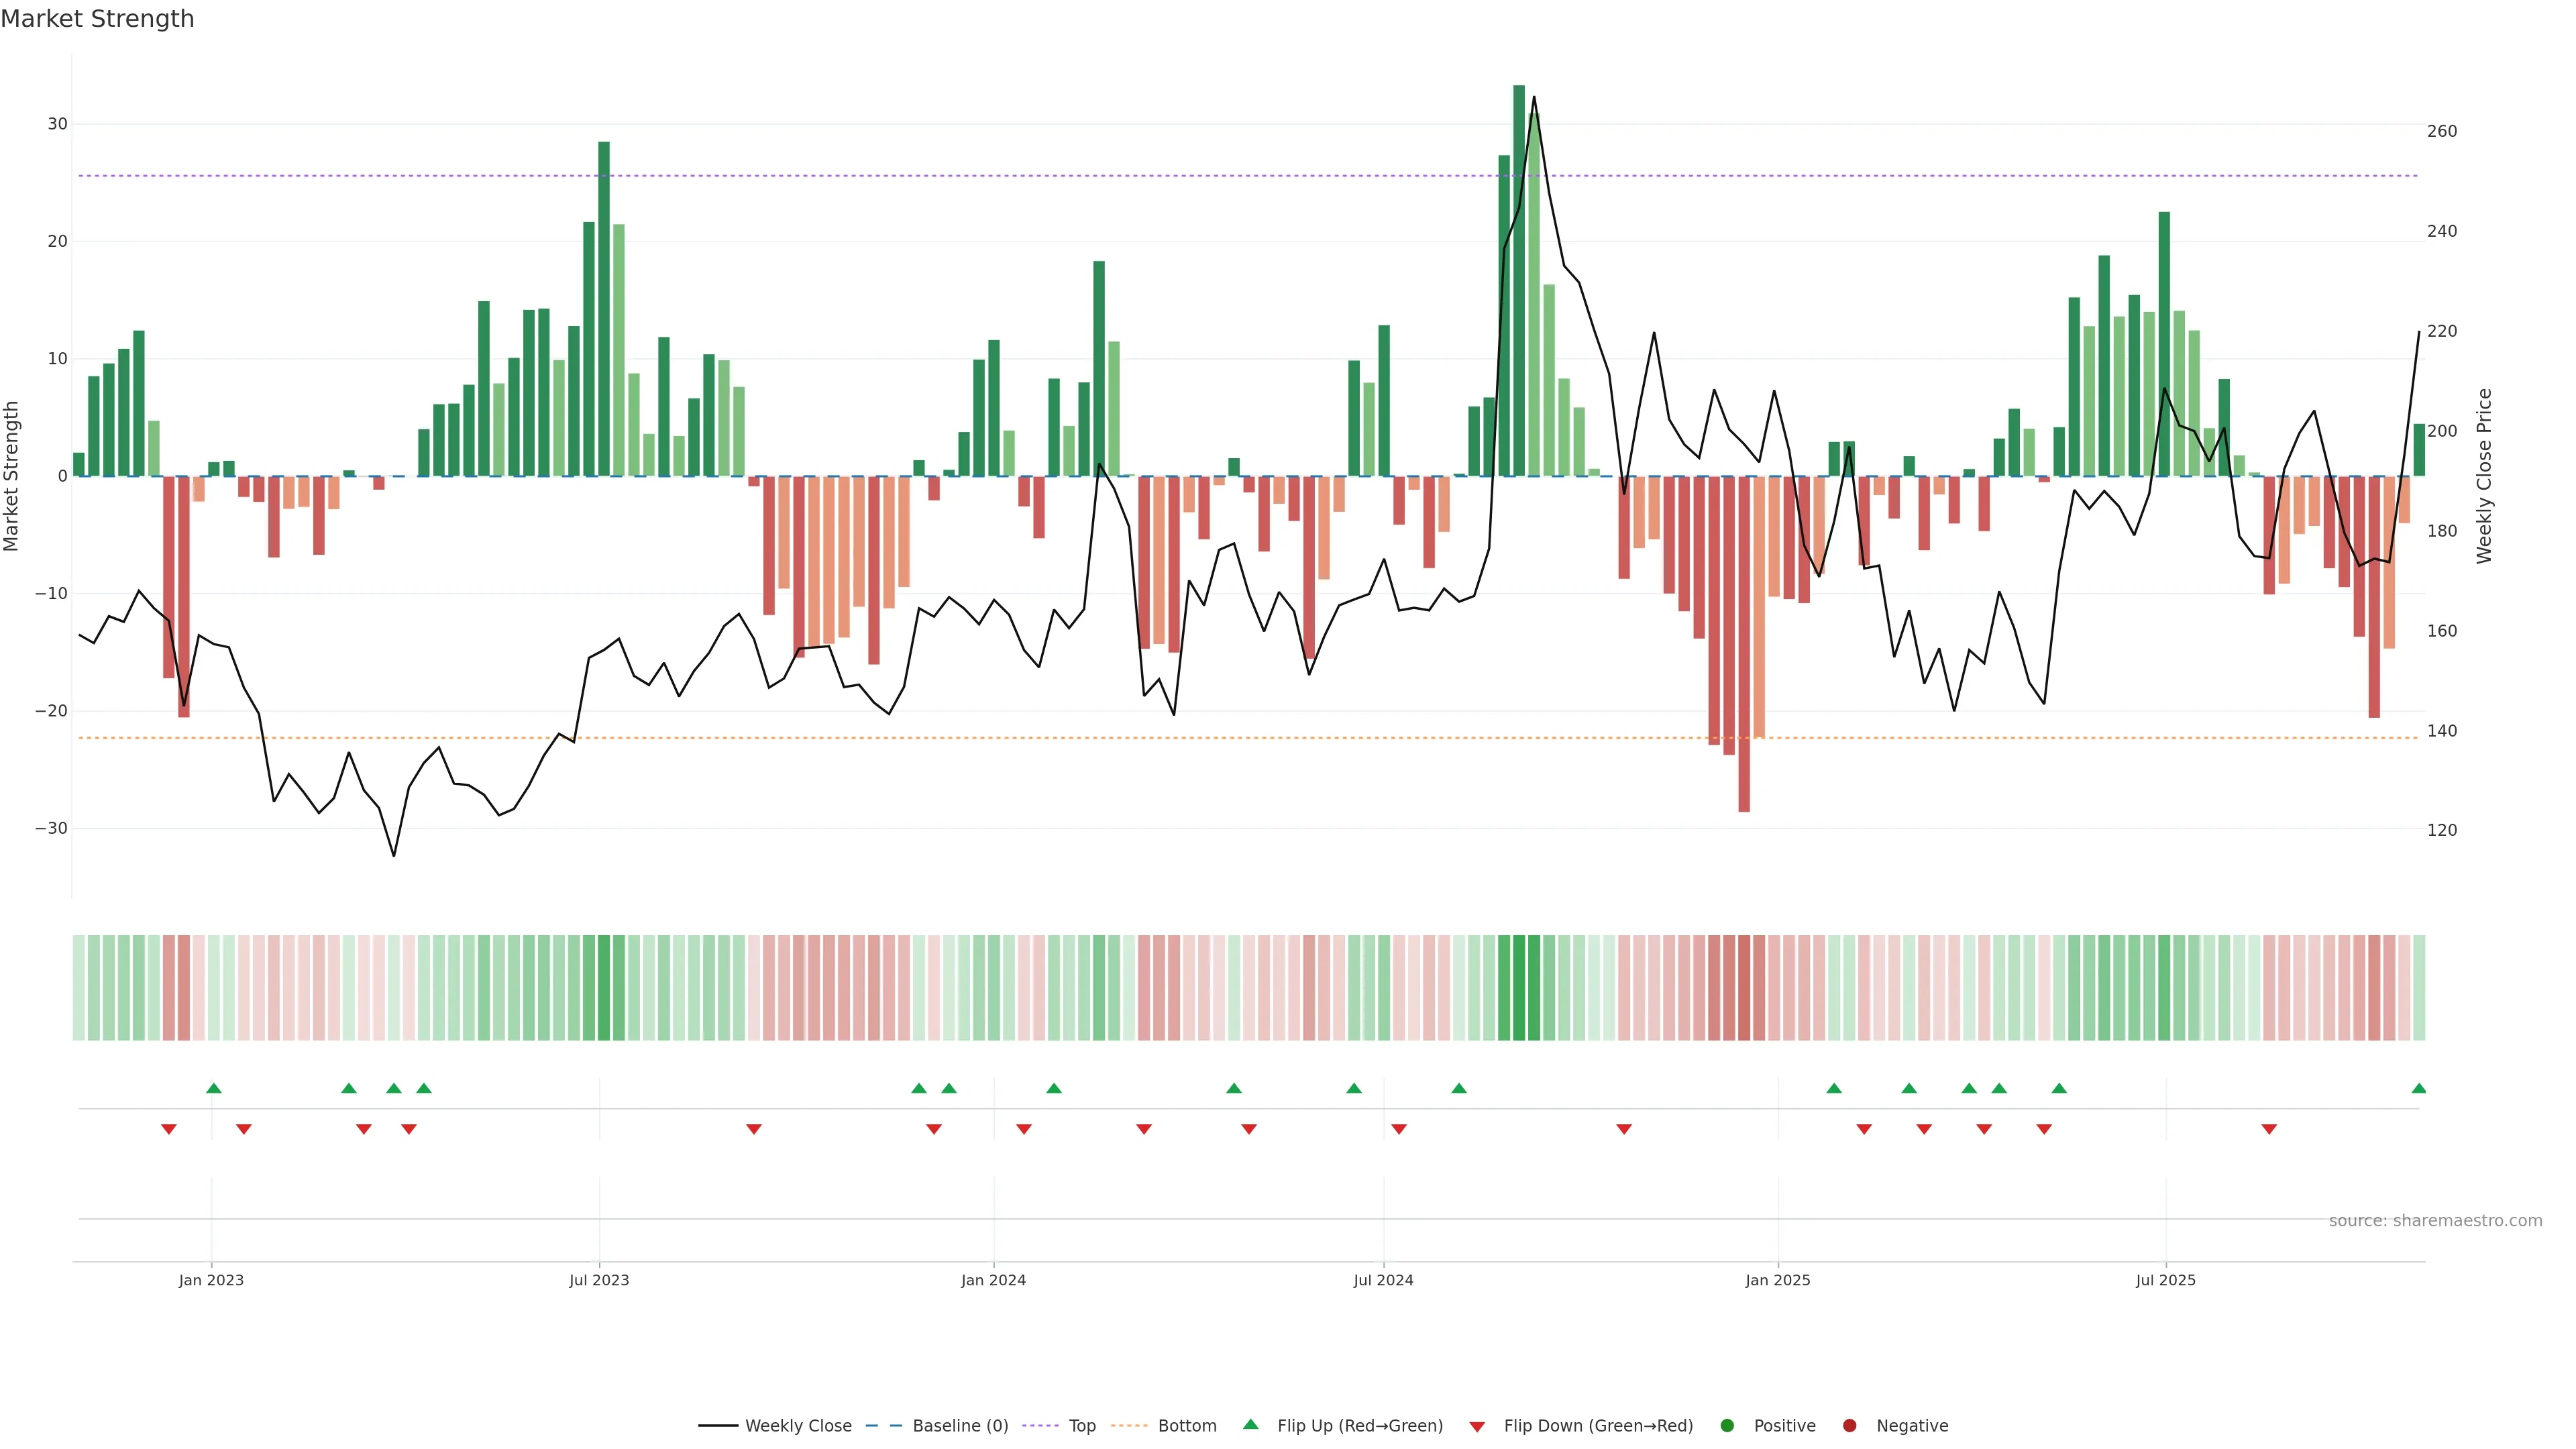Click the source: sharemaestro.com text

click(x=2435, y=1220)
